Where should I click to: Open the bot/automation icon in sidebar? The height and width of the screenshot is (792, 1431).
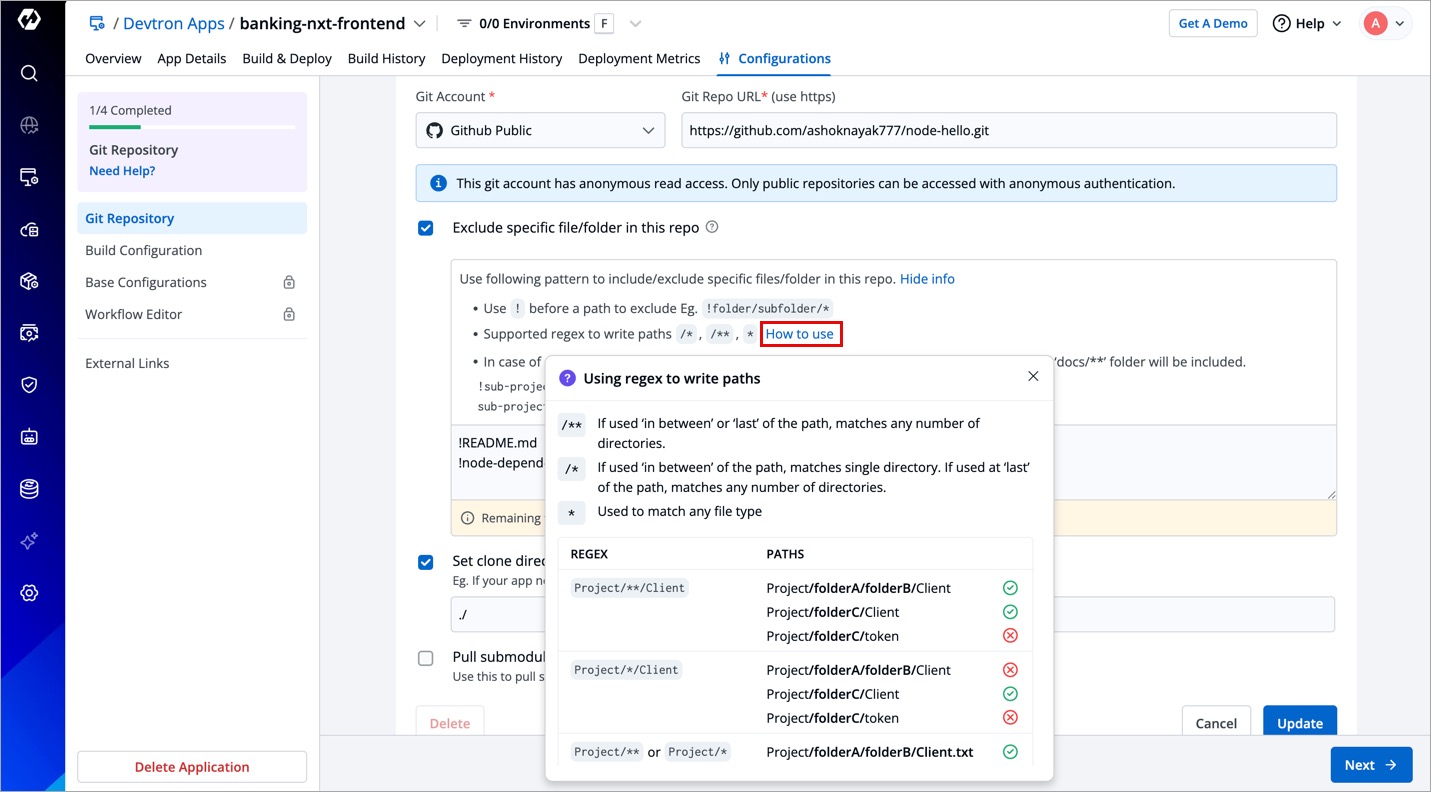pyautogui.click(x=29, y=437)
